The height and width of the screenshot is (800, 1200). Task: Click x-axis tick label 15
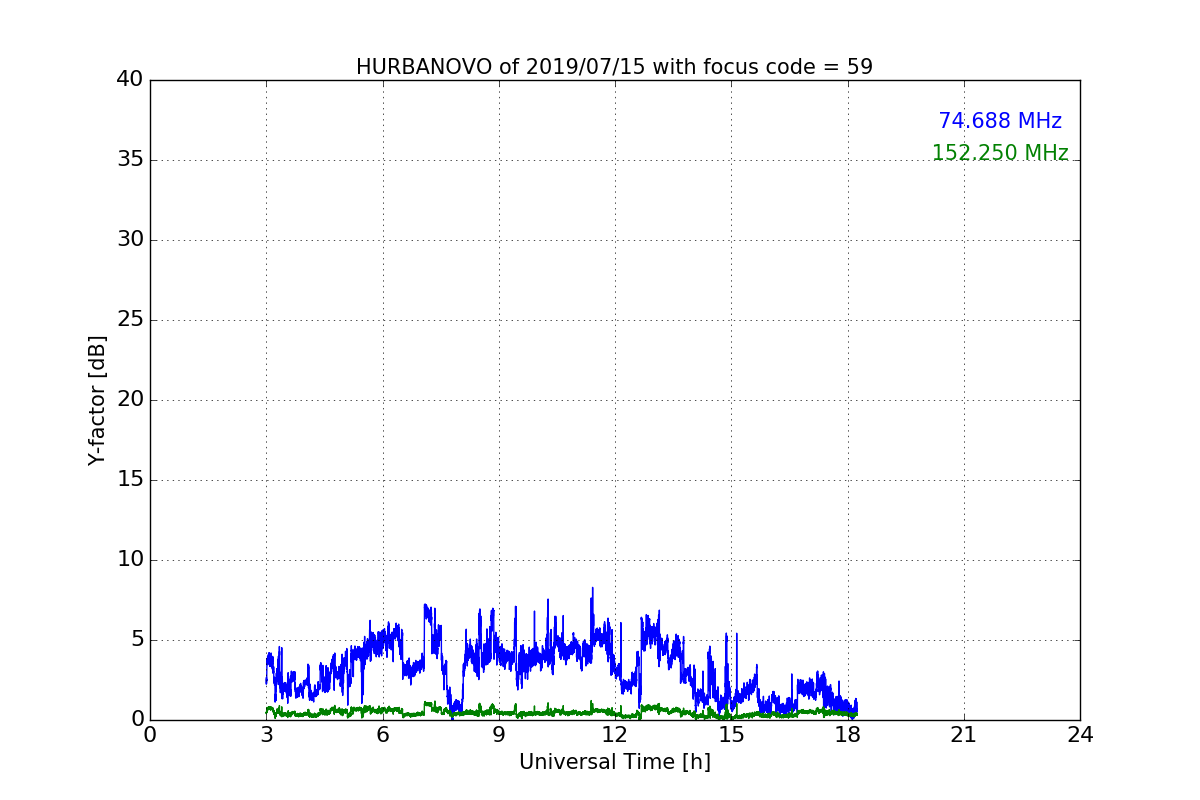pos(731,734)
